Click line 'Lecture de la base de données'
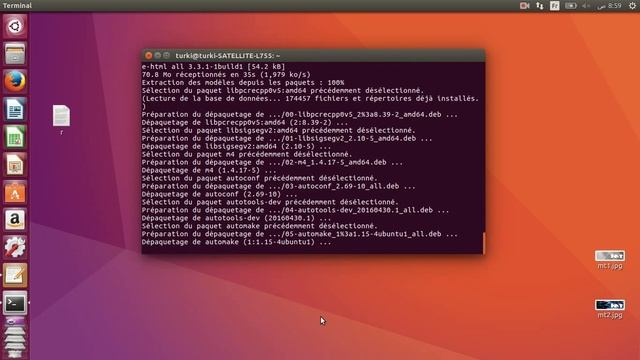 tap(310, 98)
